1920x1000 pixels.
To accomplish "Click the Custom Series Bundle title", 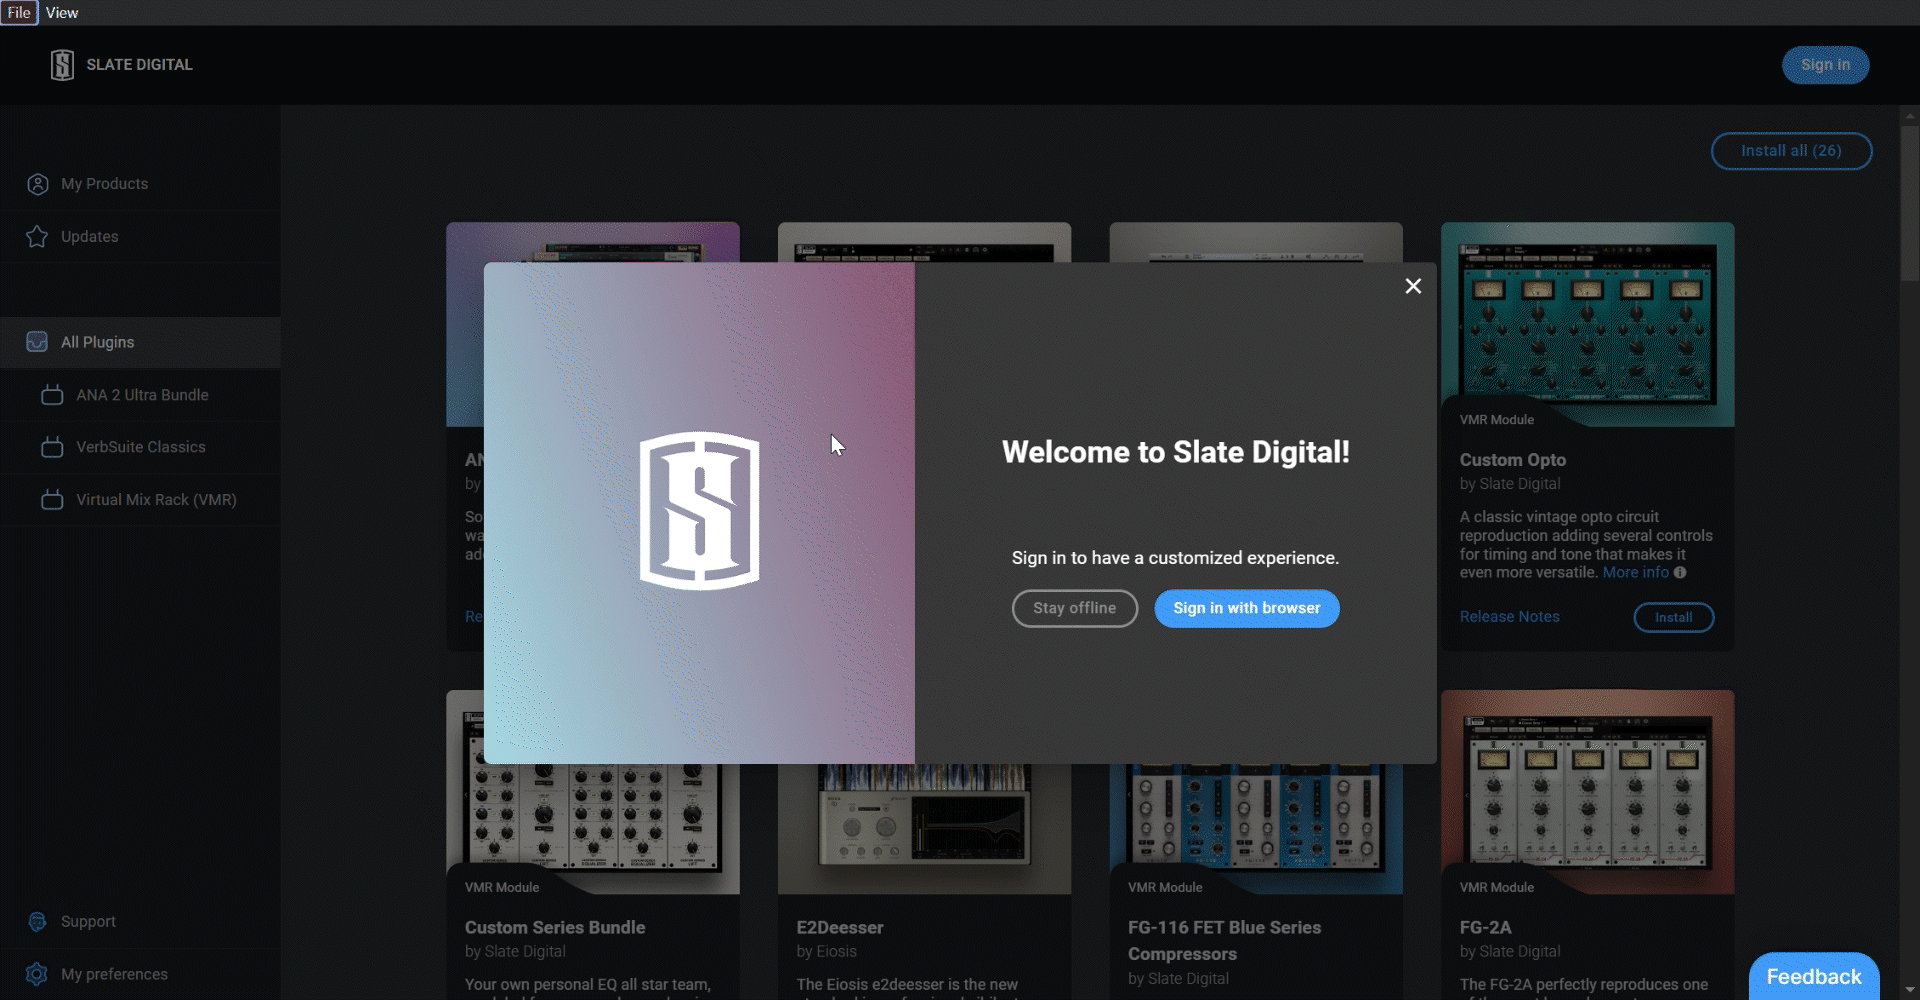I will (x=555, y=928).
